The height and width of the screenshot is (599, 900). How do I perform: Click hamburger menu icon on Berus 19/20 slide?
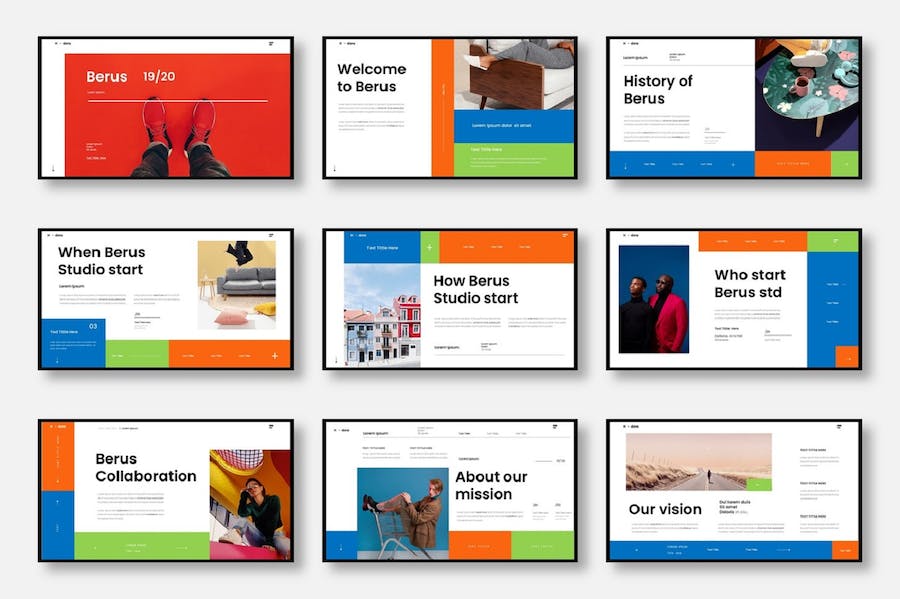pyautogui.click(x=271, y=44)
